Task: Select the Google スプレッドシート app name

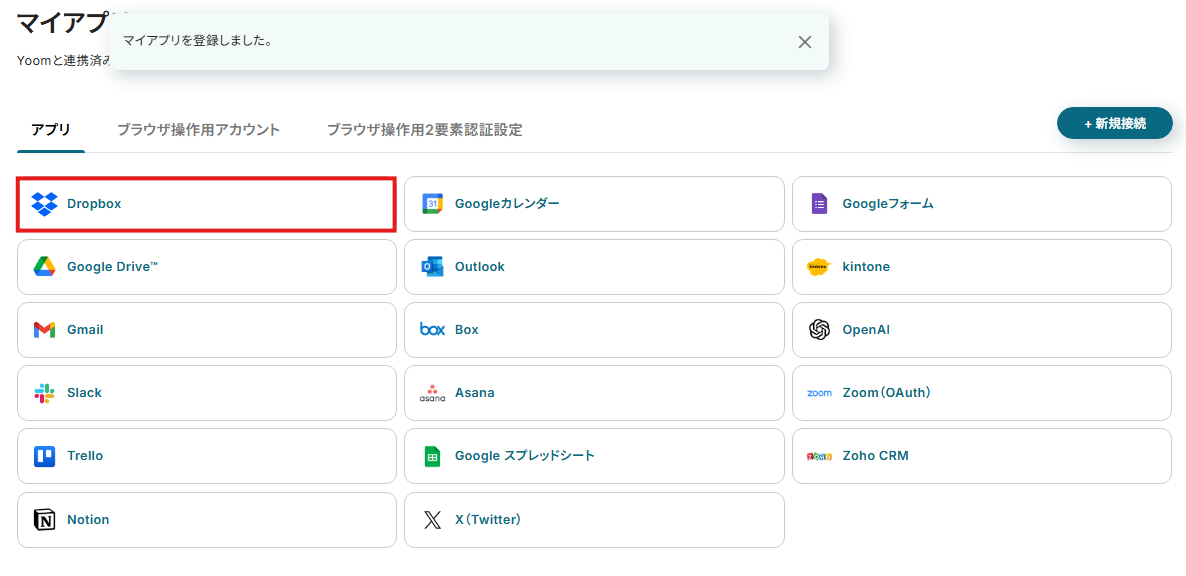Action: tap(524, 456)
